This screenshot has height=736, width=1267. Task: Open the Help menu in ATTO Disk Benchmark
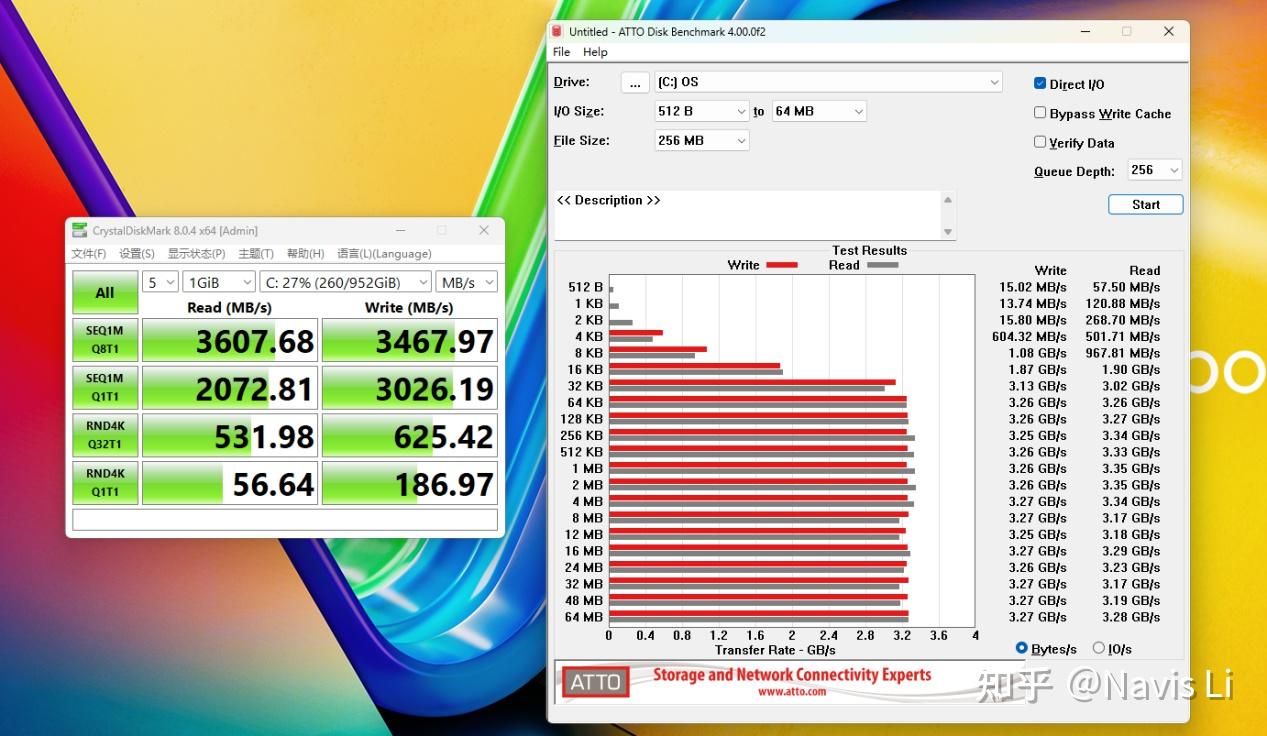pyautogui.click(x=595, y=52)
